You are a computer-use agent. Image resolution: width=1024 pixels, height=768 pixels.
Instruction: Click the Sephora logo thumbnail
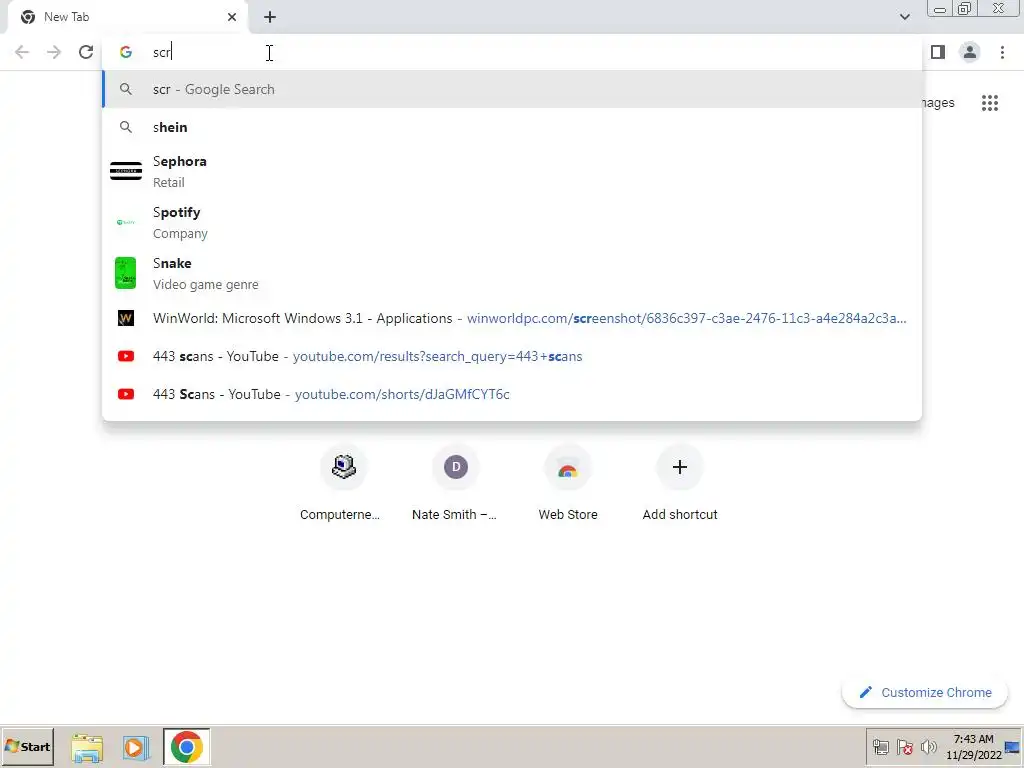click(x=126, y=171)
